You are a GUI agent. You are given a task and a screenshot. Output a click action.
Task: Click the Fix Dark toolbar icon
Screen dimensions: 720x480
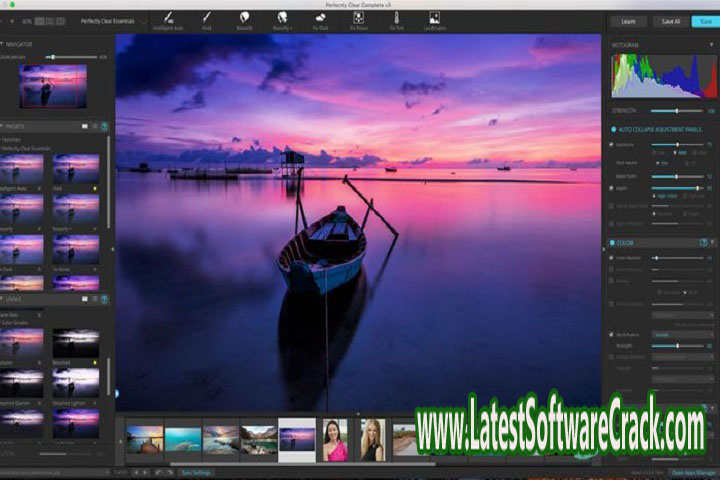click(x=320, y=17)
